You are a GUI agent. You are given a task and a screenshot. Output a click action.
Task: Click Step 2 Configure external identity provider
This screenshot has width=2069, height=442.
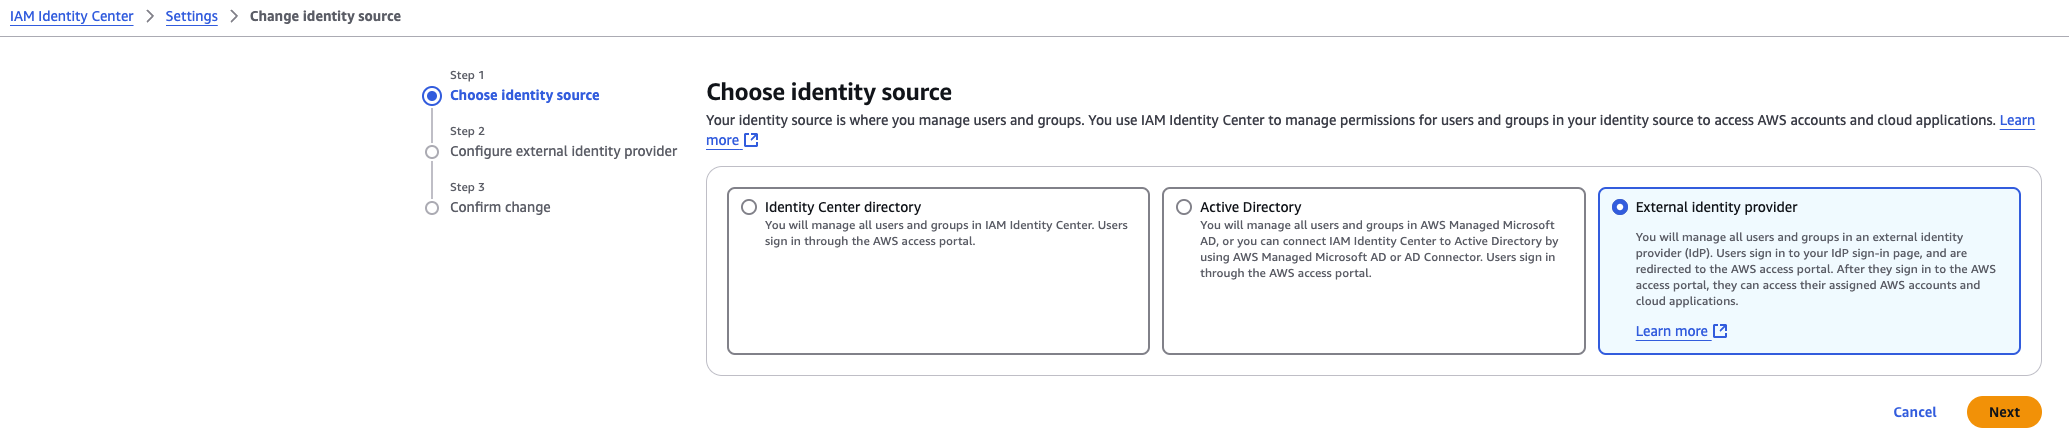pyautogui.click(x=563, y=151)
